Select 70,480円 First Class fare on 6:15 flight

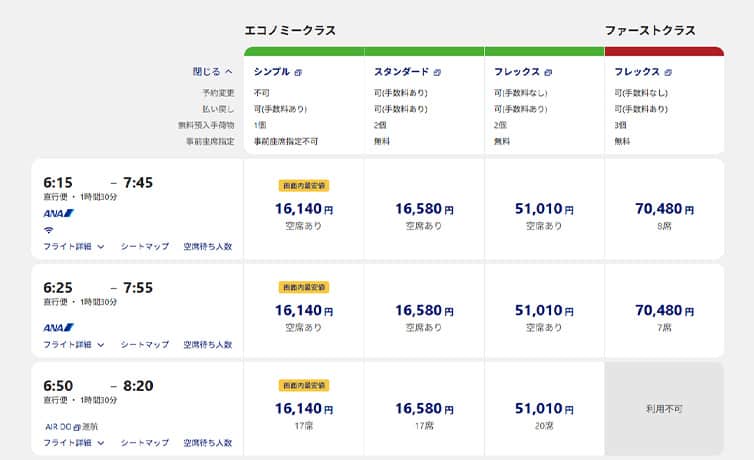point(664,211)
